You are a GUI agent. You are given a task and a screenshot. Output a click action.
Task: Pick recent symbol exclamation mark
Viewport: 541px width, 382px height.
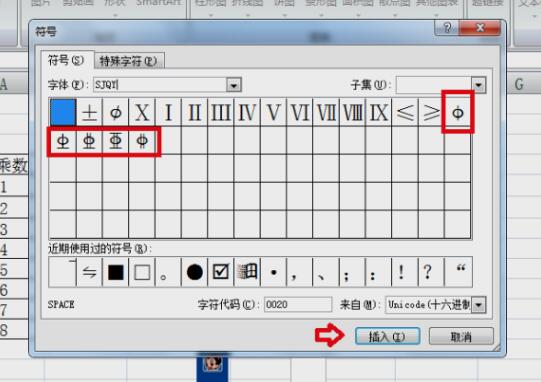coord(405,272)
